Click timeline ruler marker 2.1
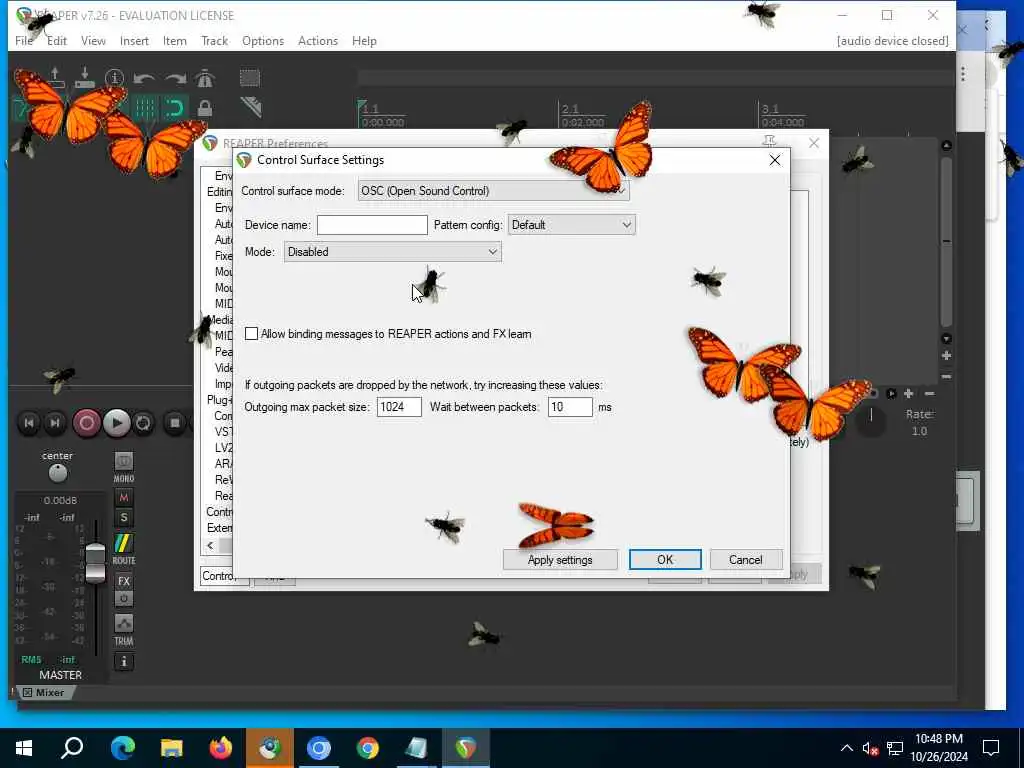 (571, 109)
